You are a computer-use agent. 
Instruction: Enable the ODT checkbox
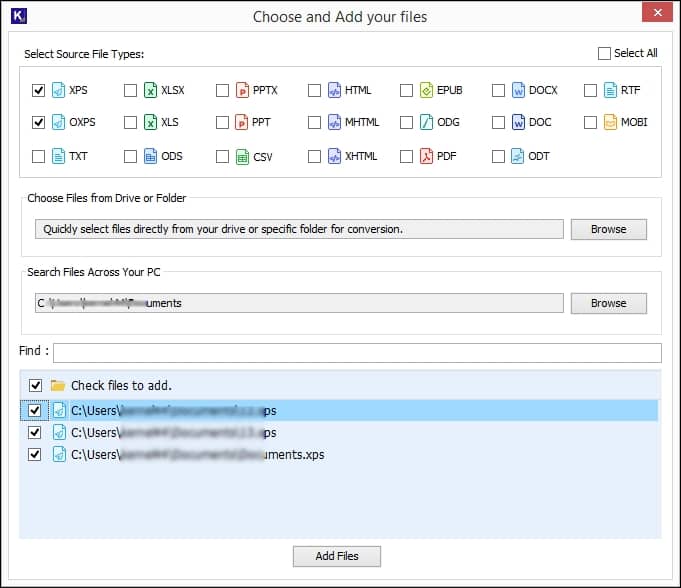498,156
